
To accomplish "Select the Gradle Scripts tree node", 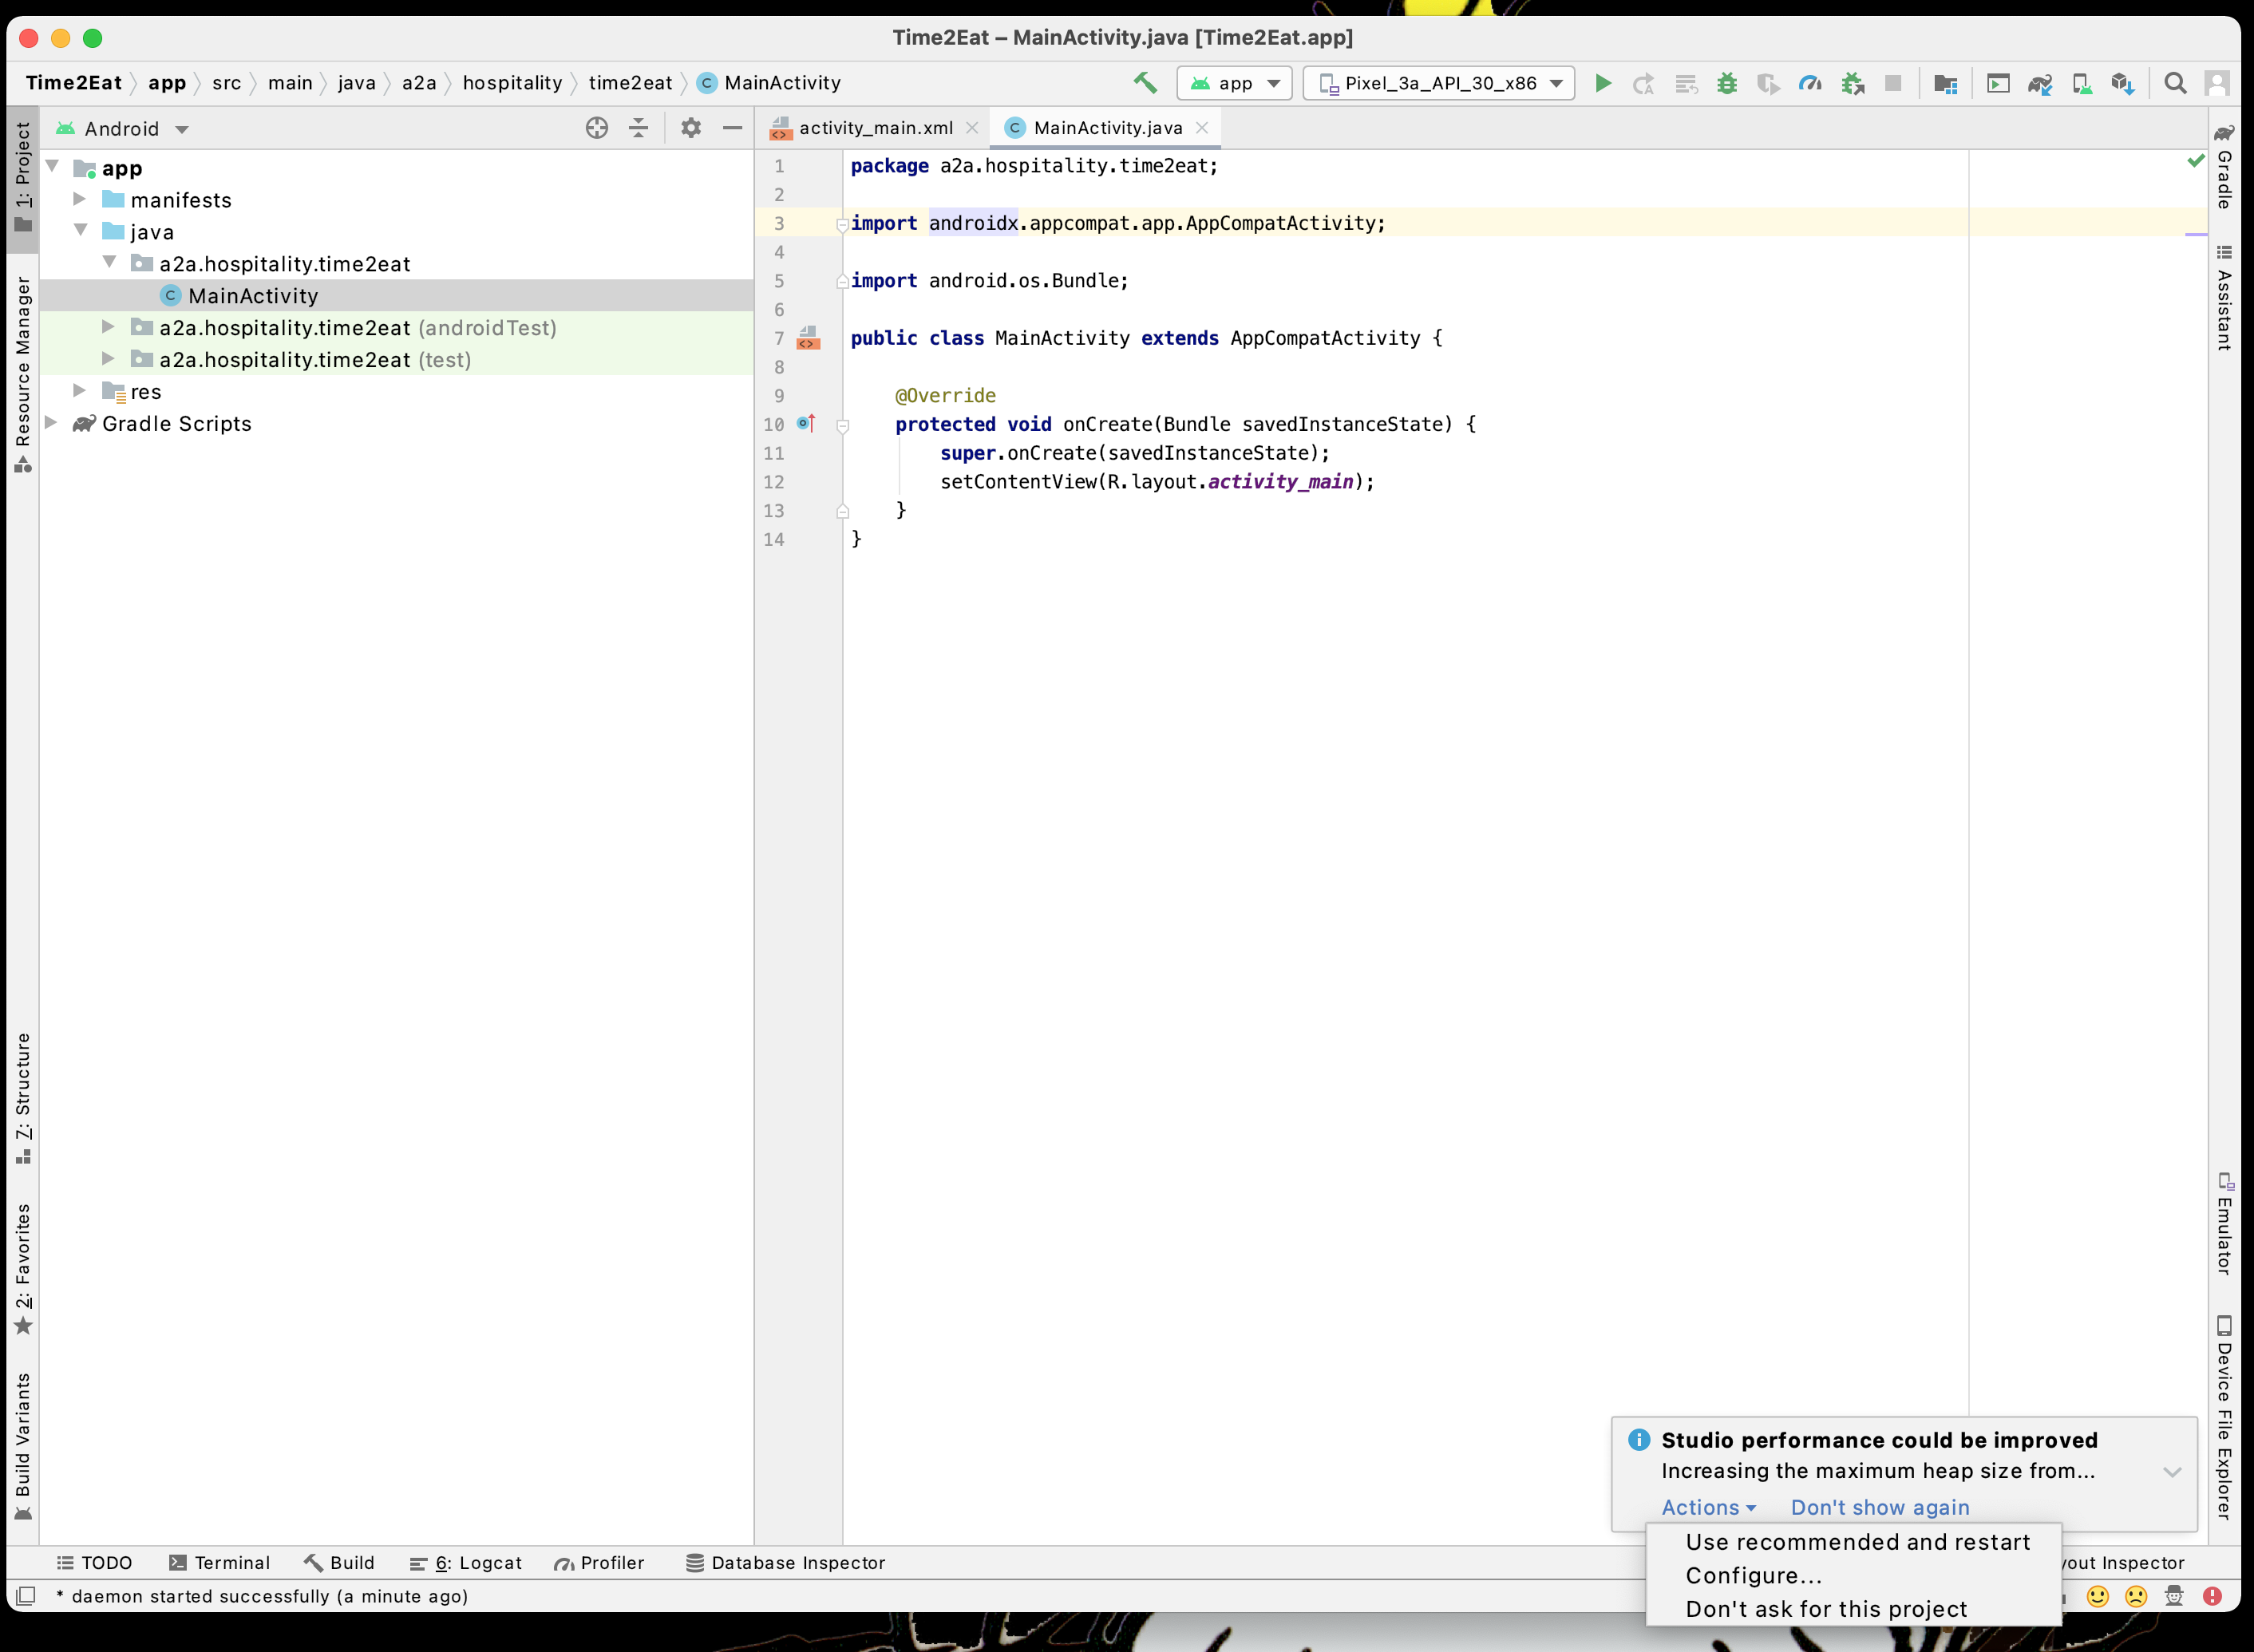I will pos(177,424).
